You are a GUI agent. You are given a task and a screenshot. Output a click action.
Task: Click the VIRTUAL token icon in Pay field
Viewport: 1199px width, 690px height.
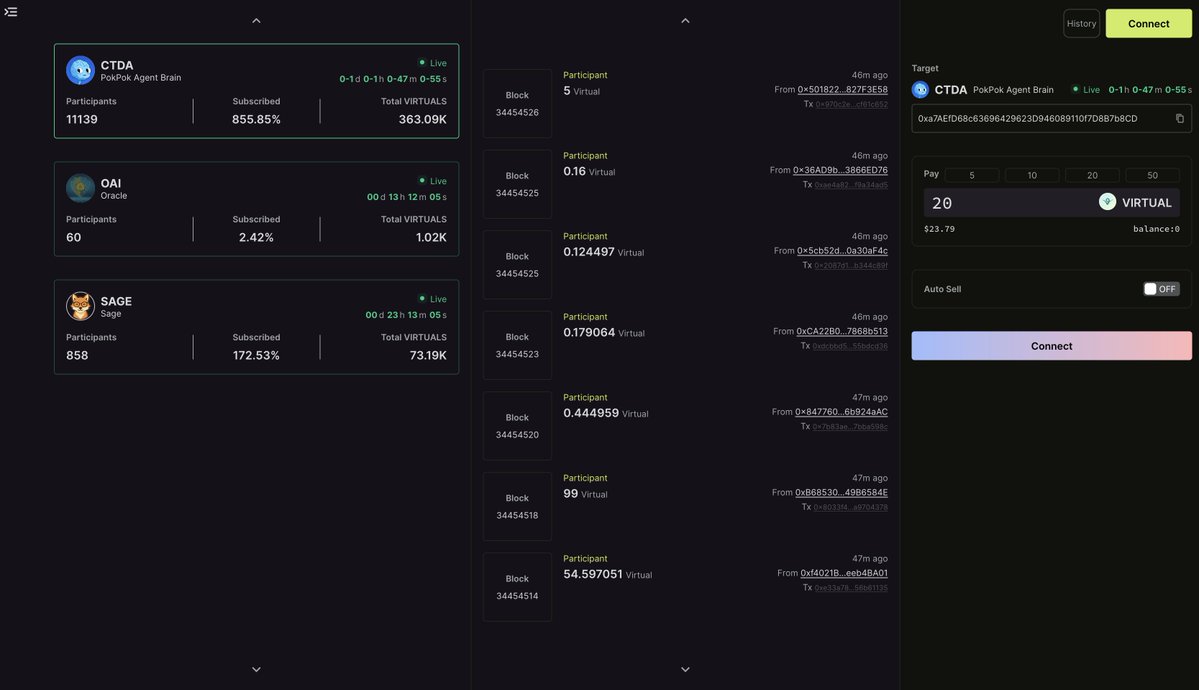(x=1106, y=202)
